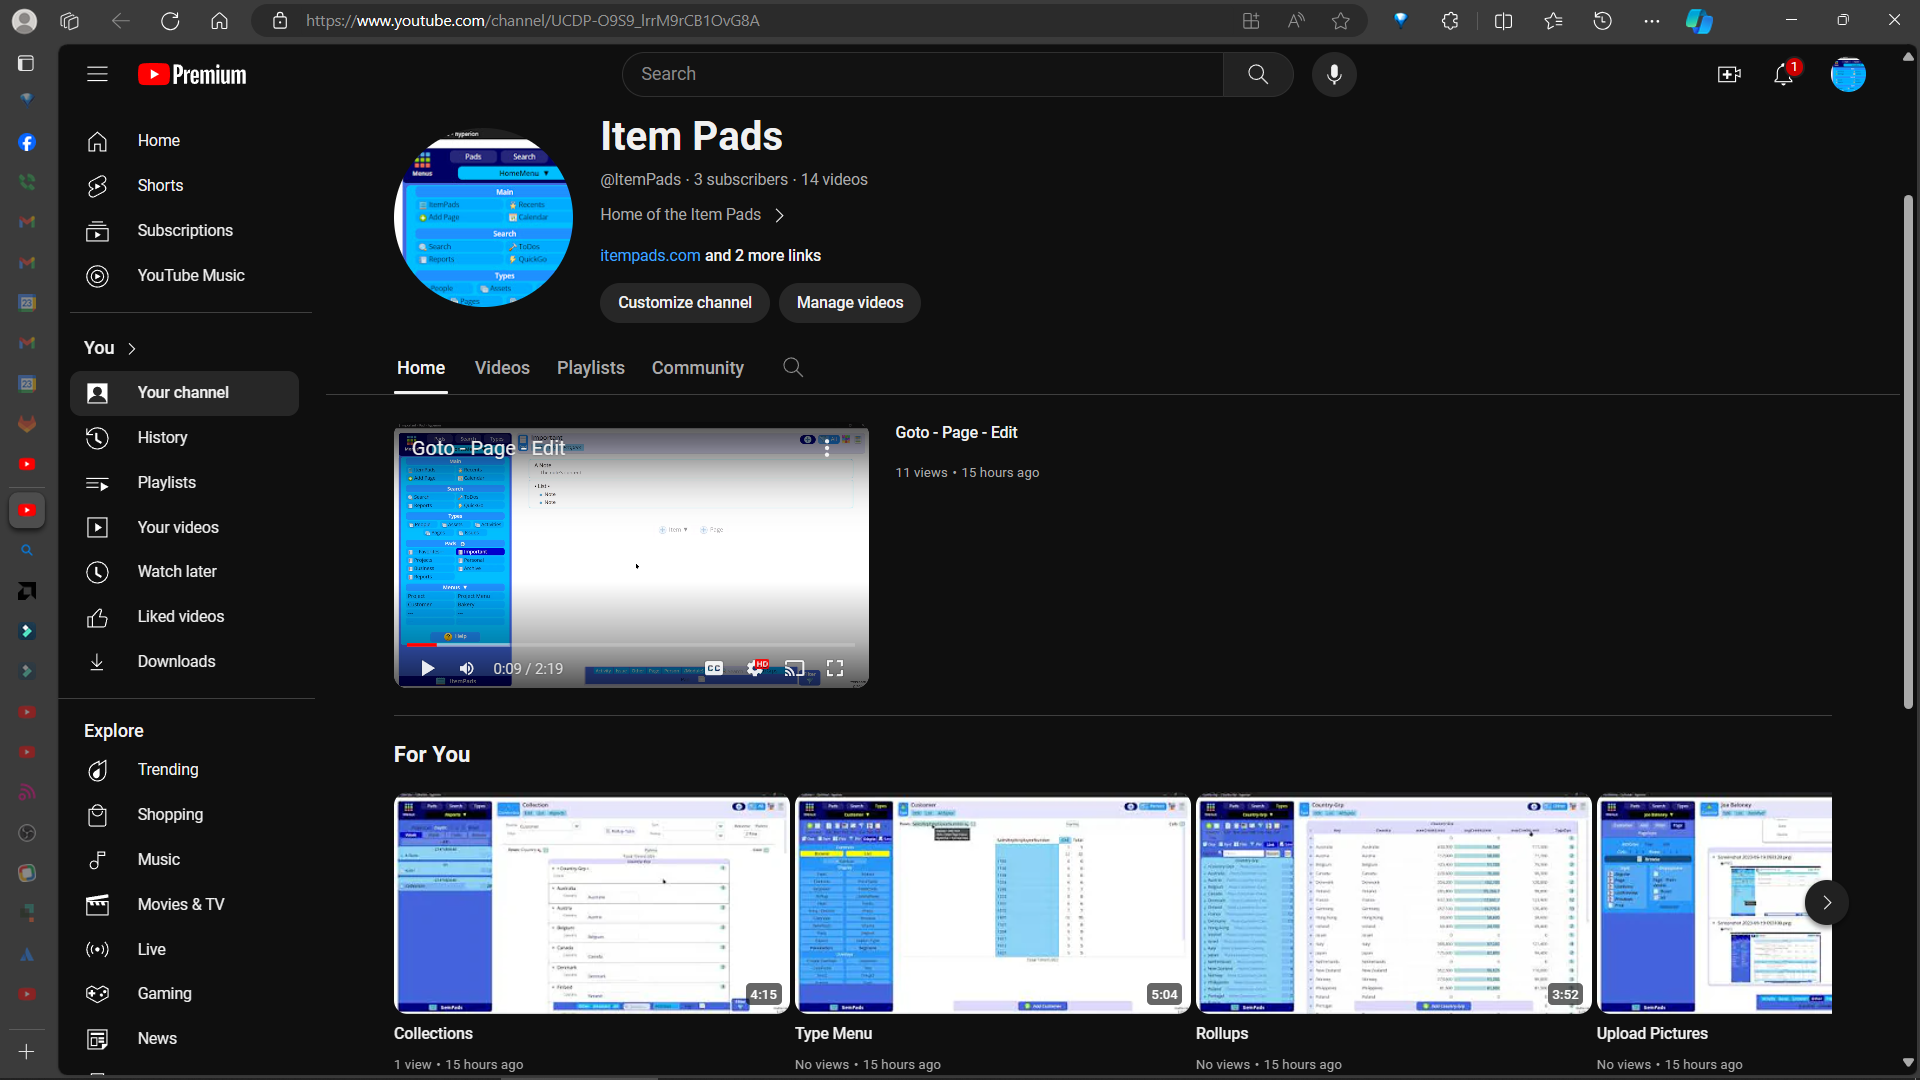Open YouTube Music in the sidebar
Viewport: 1920px width, 1080px height.
(x=184, y=276)
